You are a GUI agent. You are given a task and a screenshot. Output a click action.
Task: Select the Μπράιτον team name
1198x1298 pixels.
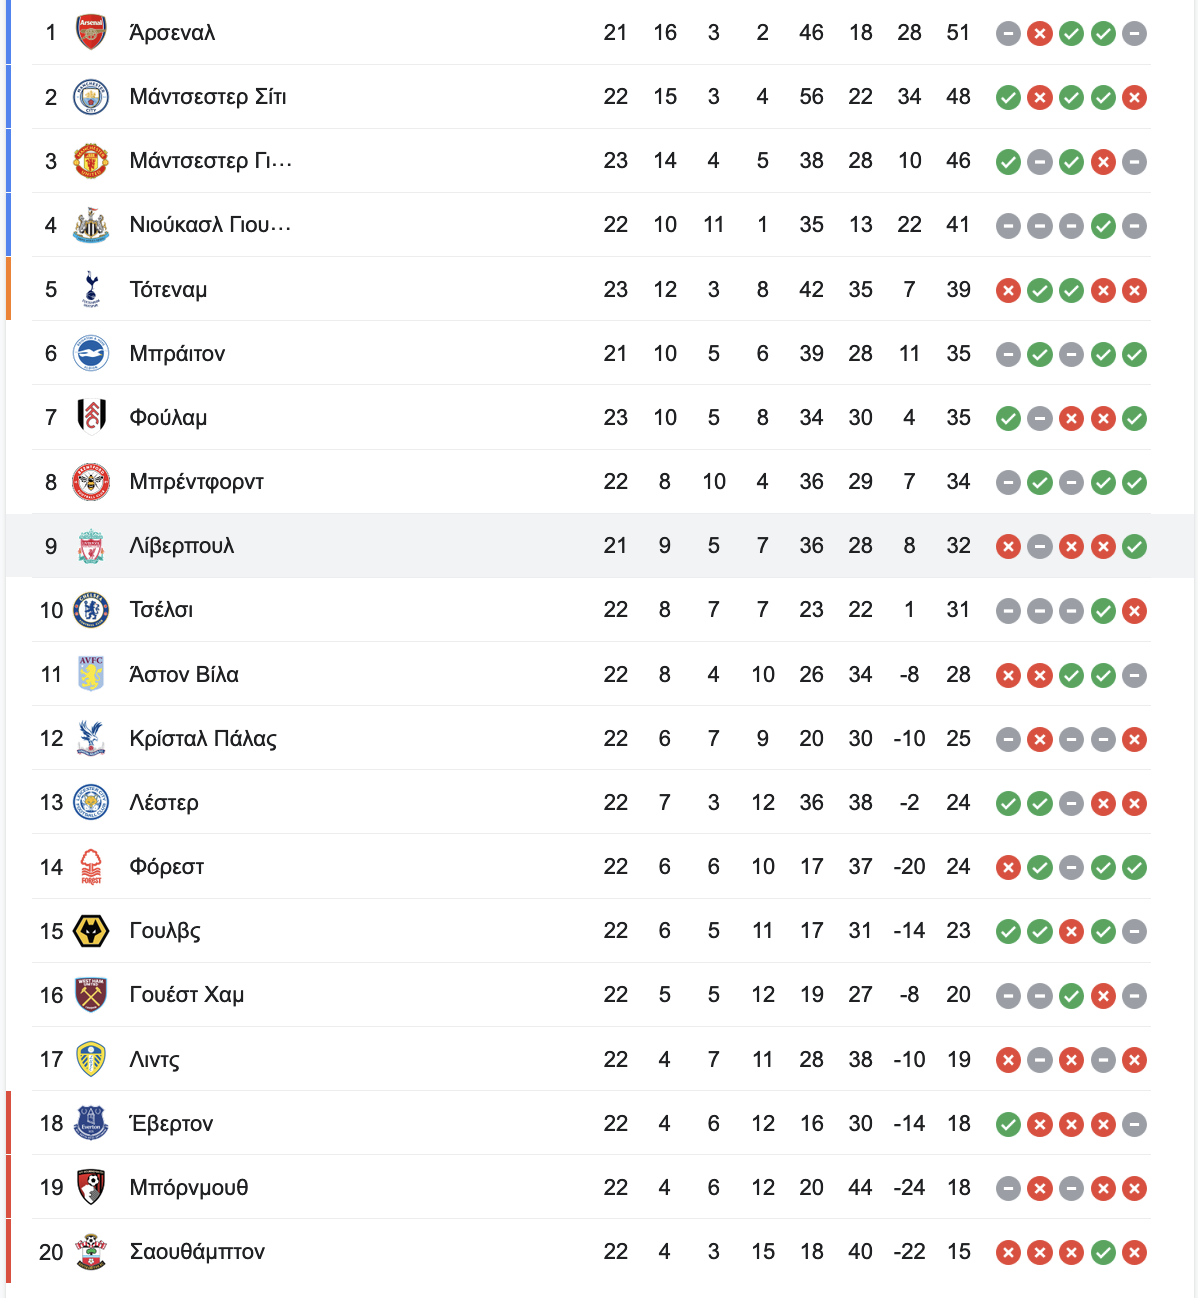tap(177, 353)
